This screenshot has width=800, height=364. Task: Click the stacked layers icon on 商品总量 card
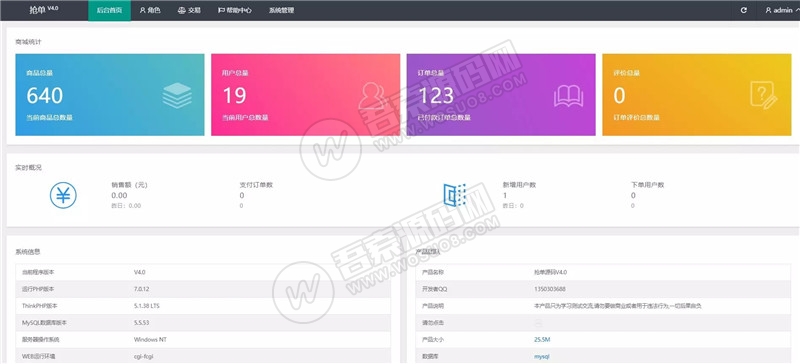point(177,95)
